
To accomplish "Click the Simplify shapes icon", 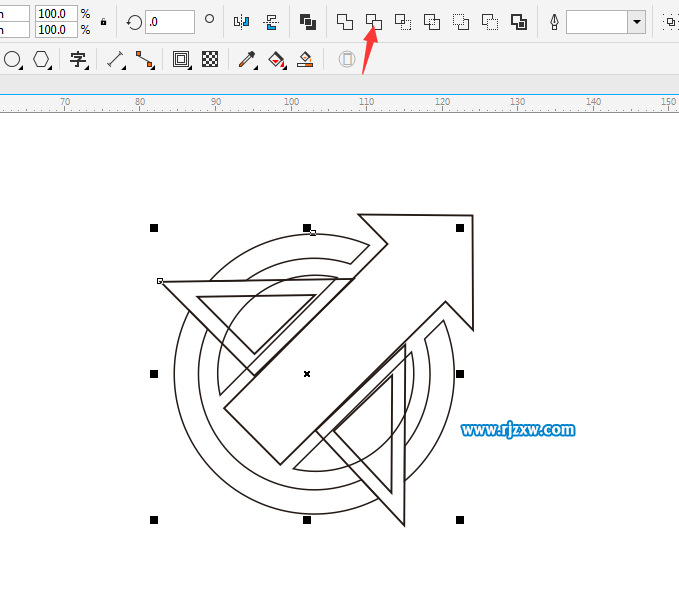I will click(432, 21).
